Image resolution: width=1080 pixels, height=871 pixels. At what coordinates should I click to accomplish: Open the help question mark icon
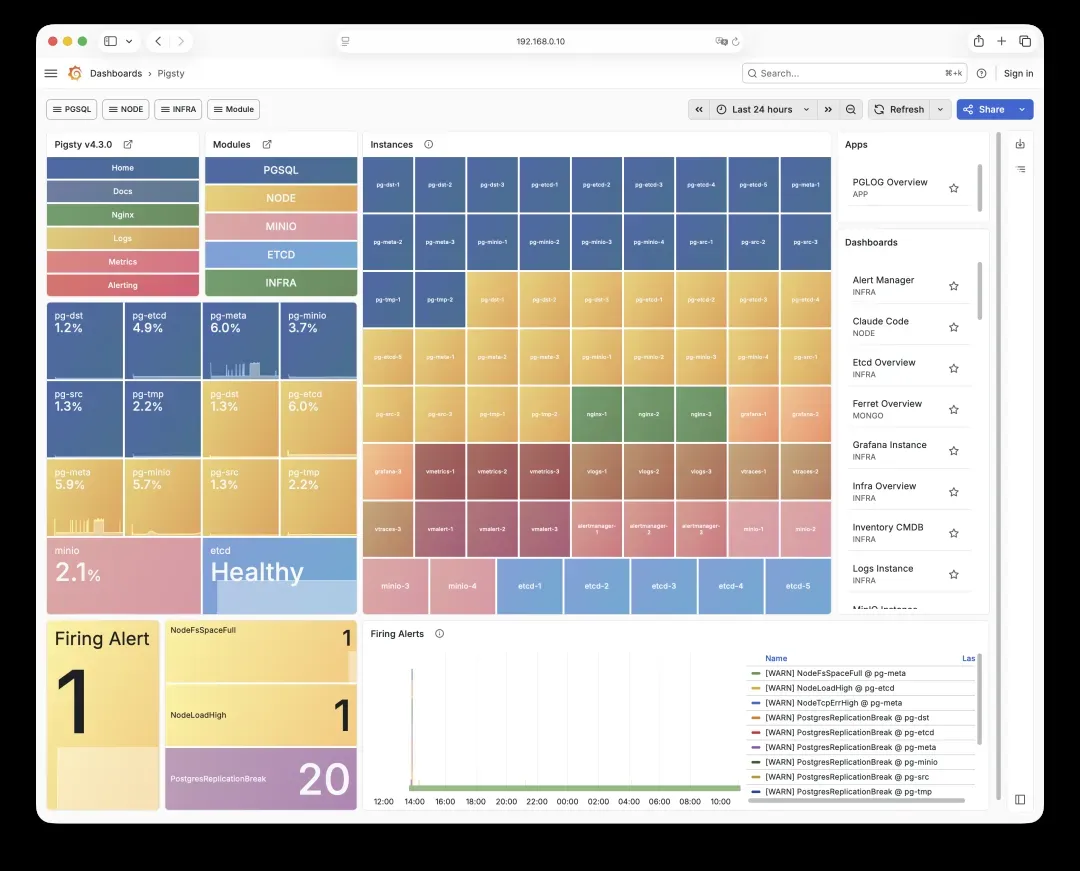tap(982, 74)
